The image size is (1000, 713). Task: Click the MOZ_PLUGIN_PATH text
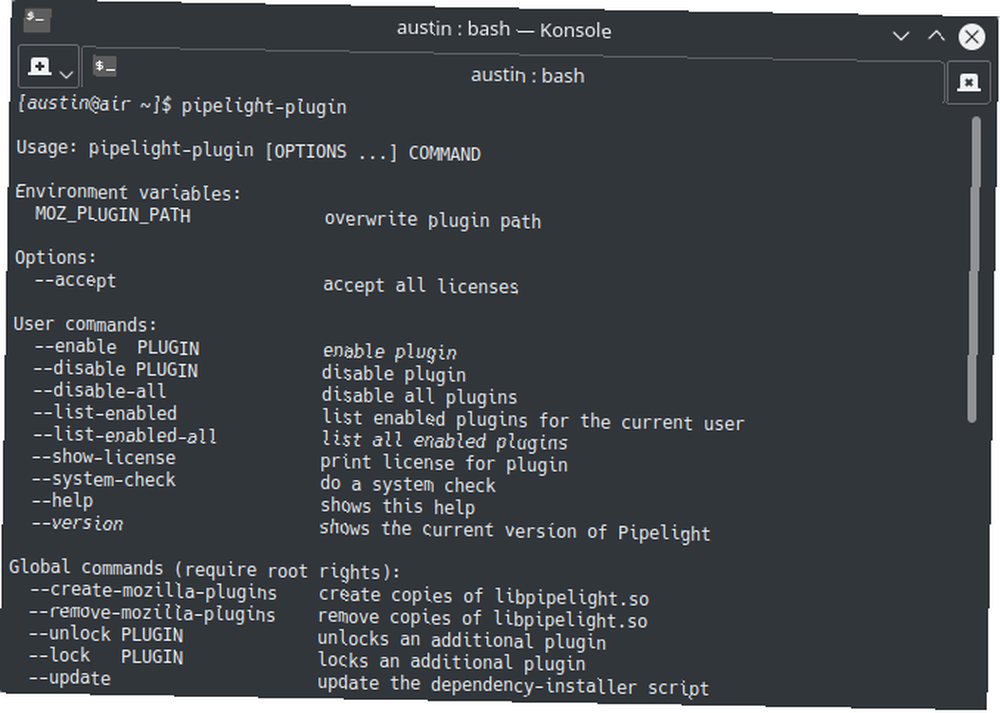(x=113, y=214)
